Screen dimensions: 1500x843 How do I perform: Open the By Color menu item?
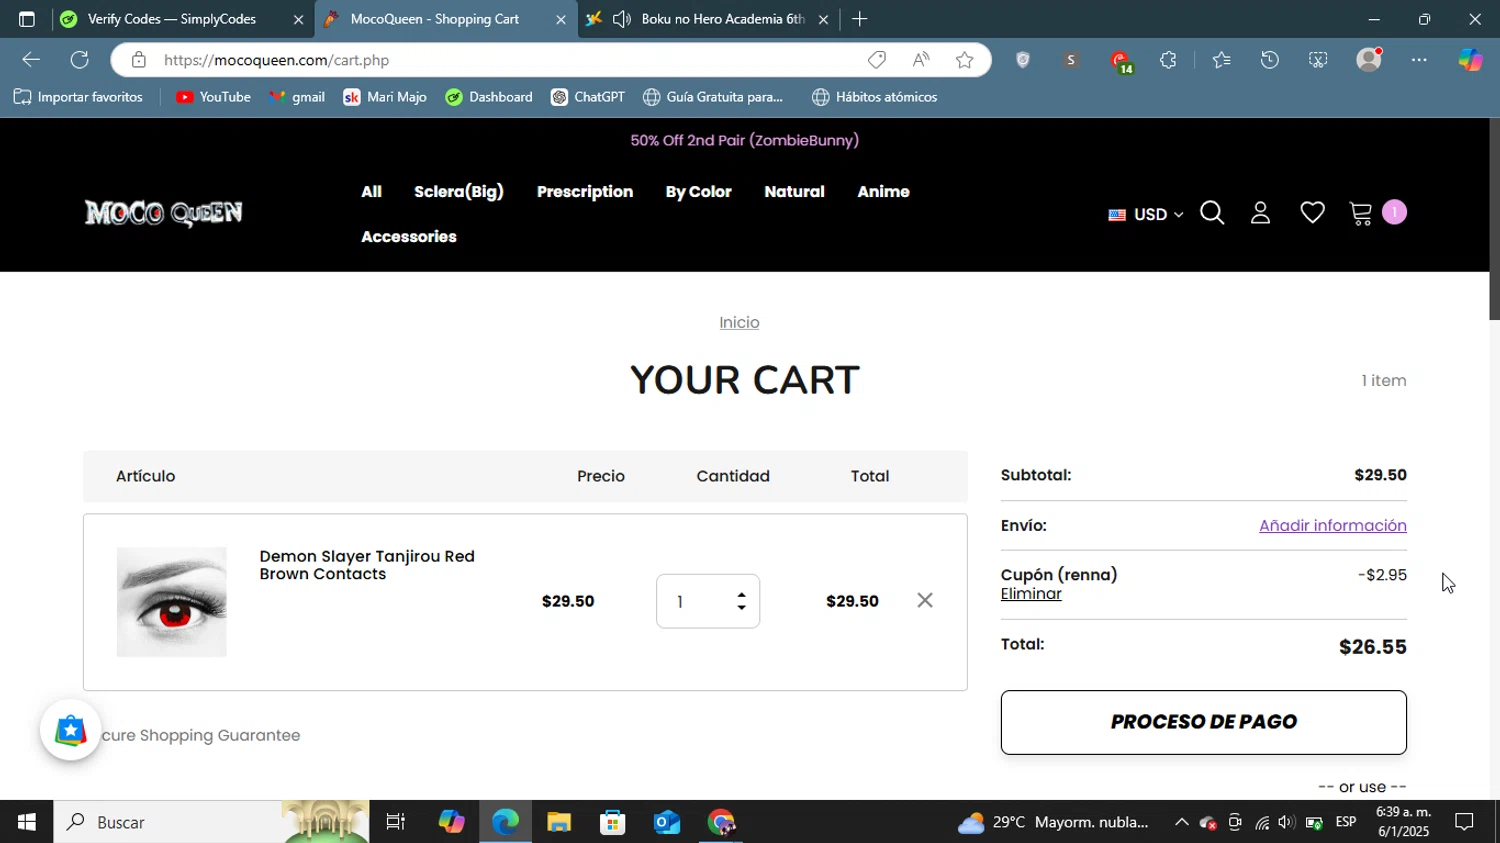pyautogui.click(x=699, y=192)
